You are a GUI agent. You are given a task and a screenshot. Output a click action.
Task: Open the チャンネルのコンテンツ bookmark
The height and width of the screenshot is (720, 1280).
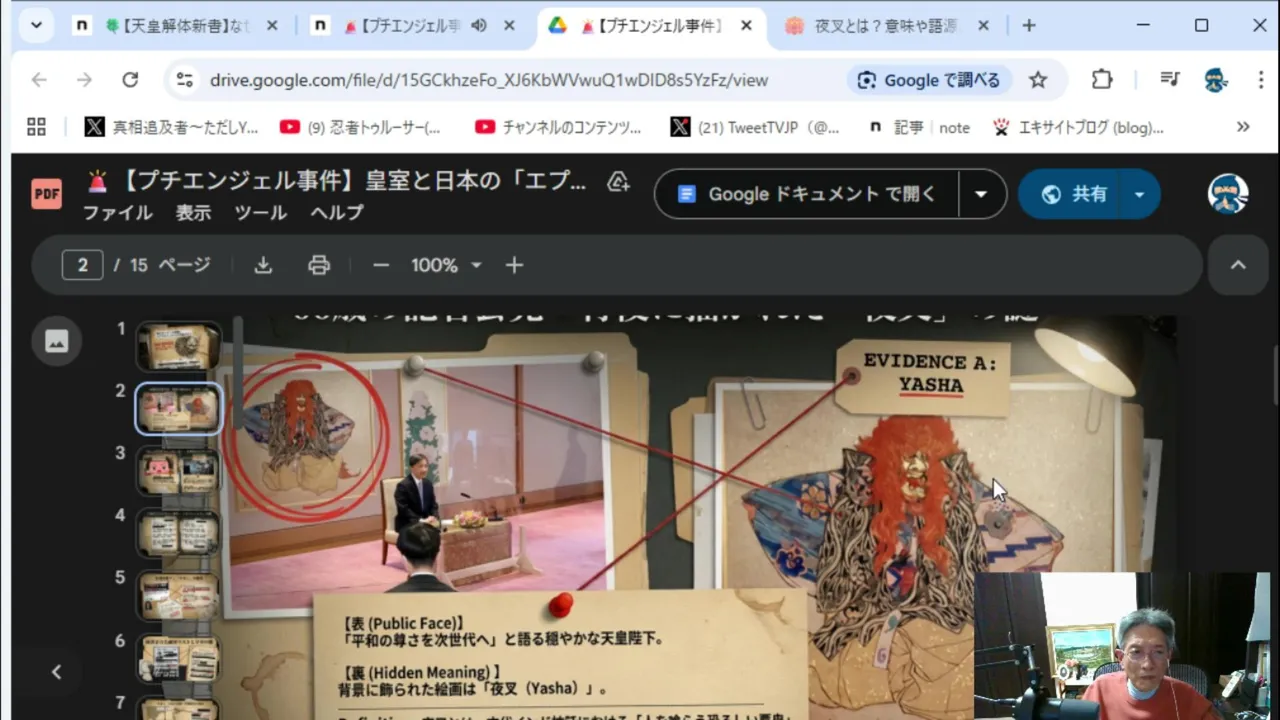click(x=558, y=127)
